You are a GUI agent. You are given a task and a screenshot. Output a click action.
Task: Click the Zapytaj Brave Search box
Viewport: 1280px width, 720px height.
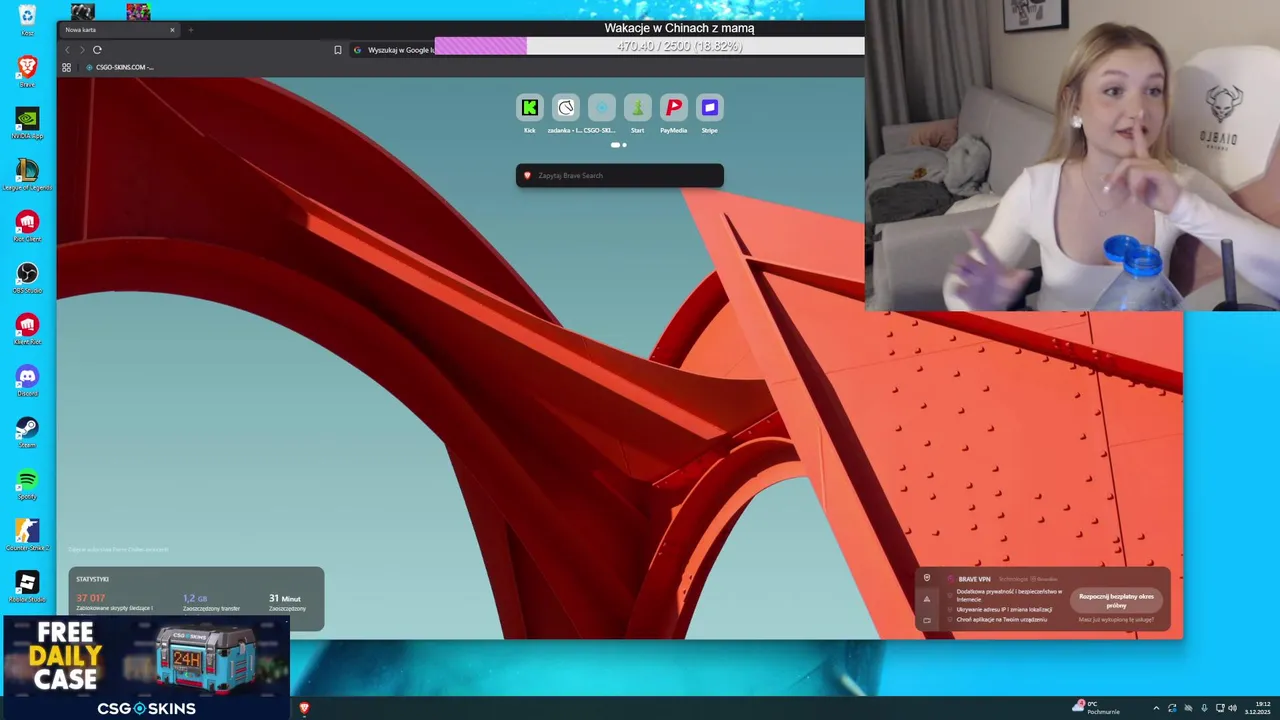click(x=619, y=176)
